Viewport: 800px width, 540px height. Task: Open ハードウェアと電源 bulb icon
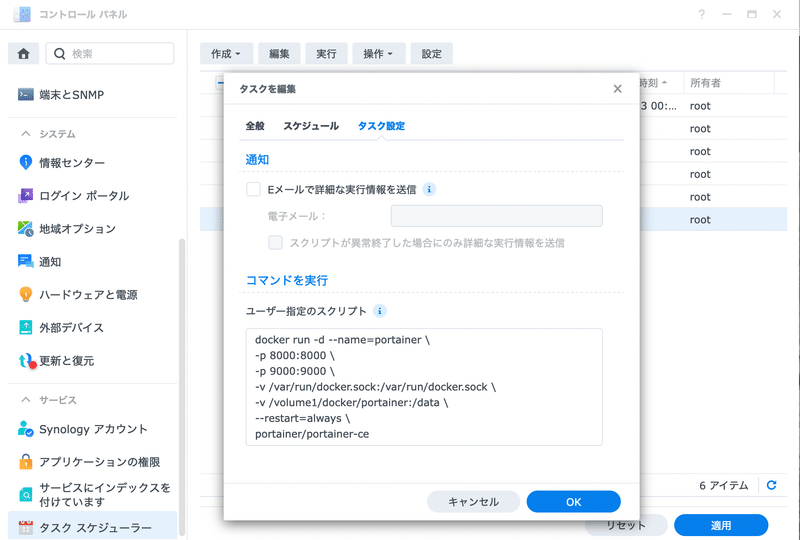coord(26,294)
